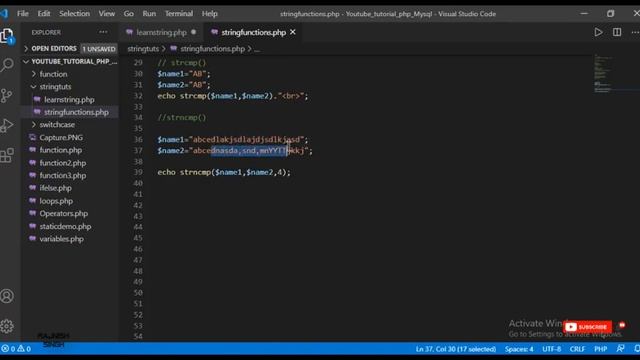Open staticdemo.php in the explorer
The height and width of the screenshot is (360, 640).
[x=65, y=227]
